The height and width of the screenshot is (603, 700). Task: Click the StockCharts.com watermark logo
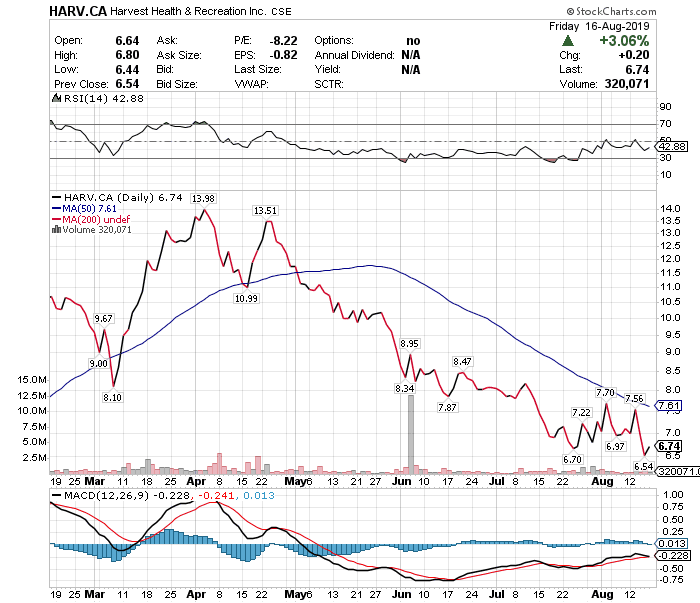(611, 11)
